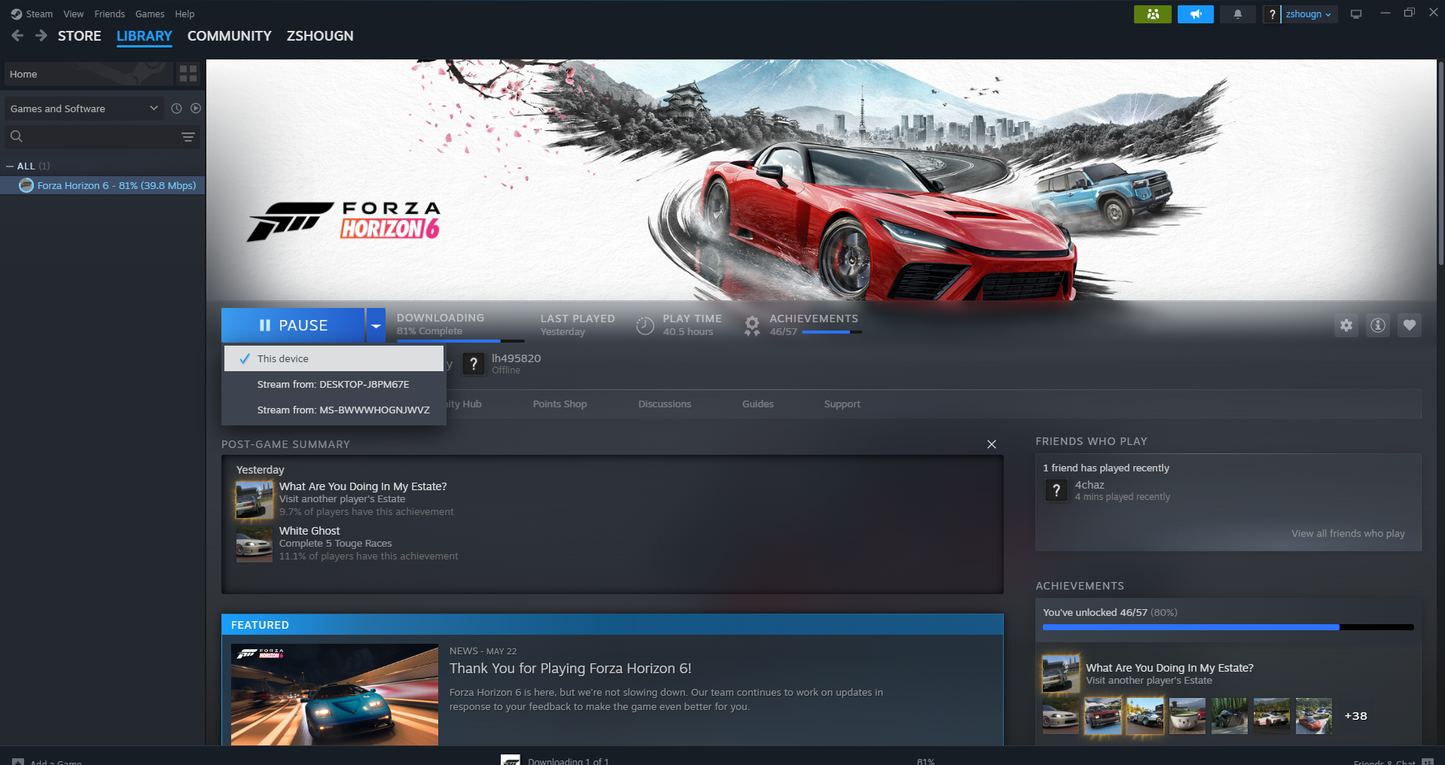1445x765 pixels.
Task: Click the 'LAST PLAYED Yesterday' stat
Action: tap(577, 325)
